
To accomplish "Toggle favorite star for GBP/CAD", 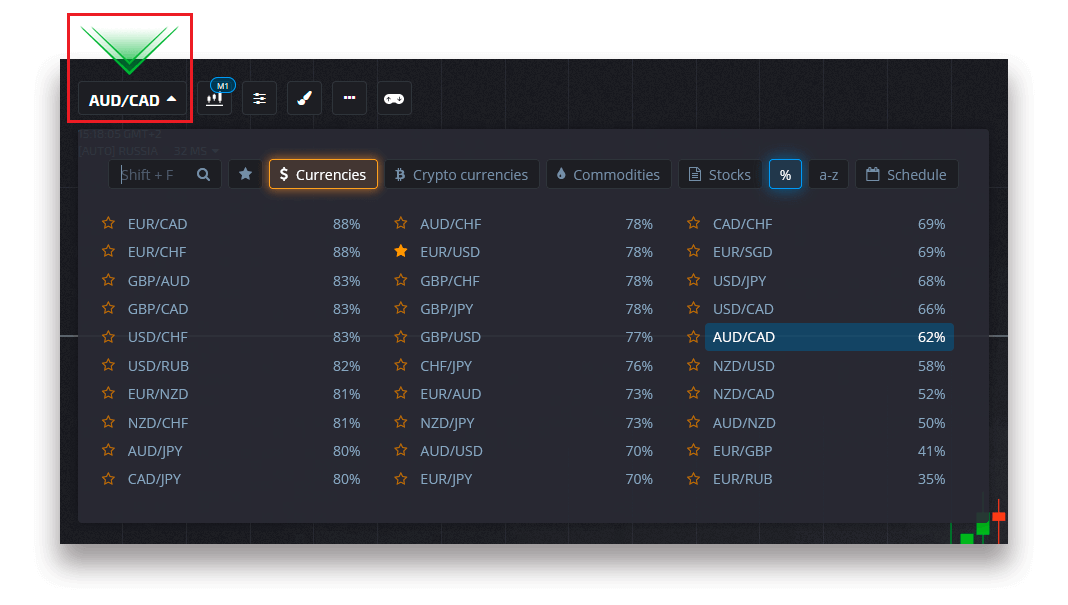I will pos(108,309).
